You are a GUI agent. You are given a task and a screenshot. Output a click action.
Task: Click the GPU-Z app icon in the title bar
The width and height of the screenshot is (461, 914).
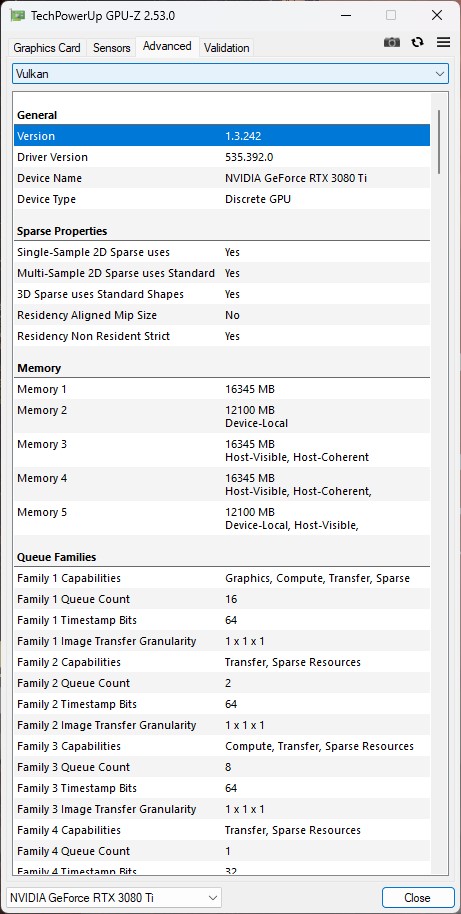tap(17, 15)
